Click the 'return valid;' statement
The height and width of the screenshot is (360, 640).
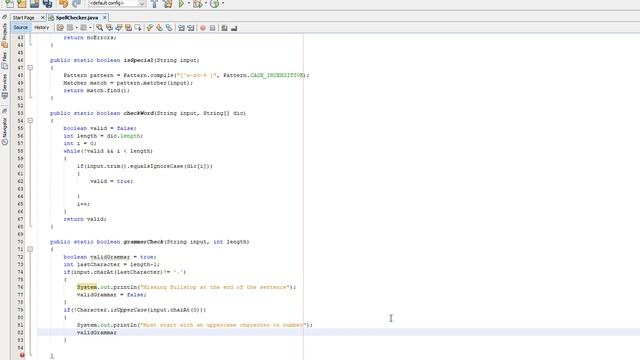(85, 219)
